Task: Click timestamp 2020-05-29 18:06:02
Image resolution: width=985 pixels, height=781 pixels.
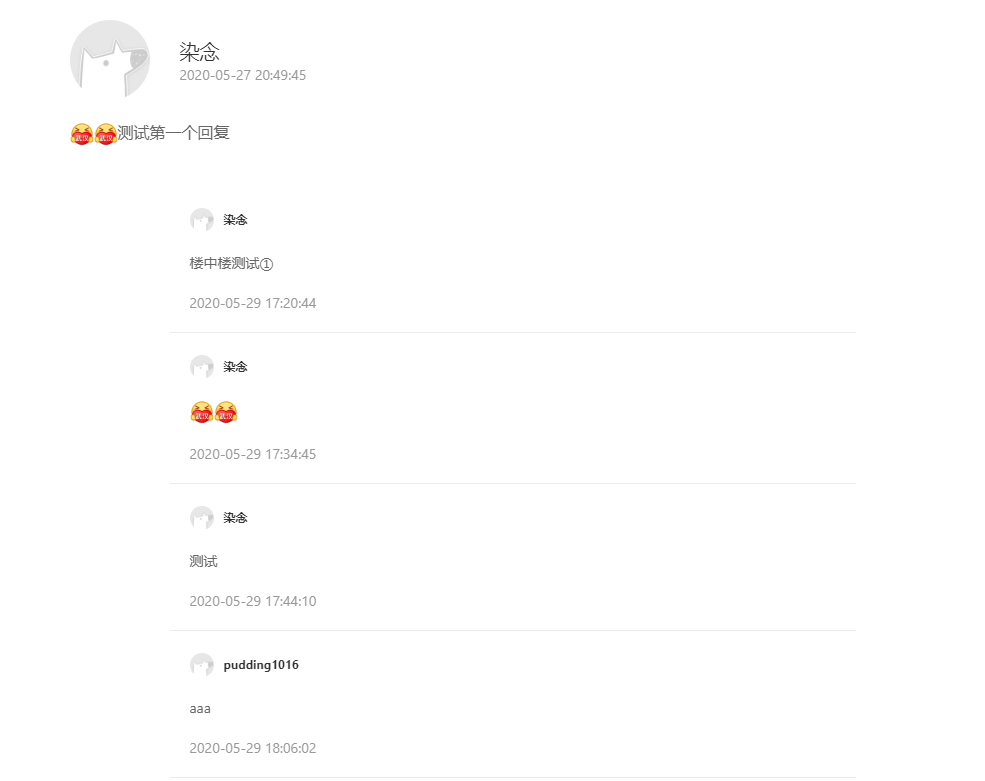Action: (x=252, y=748)
